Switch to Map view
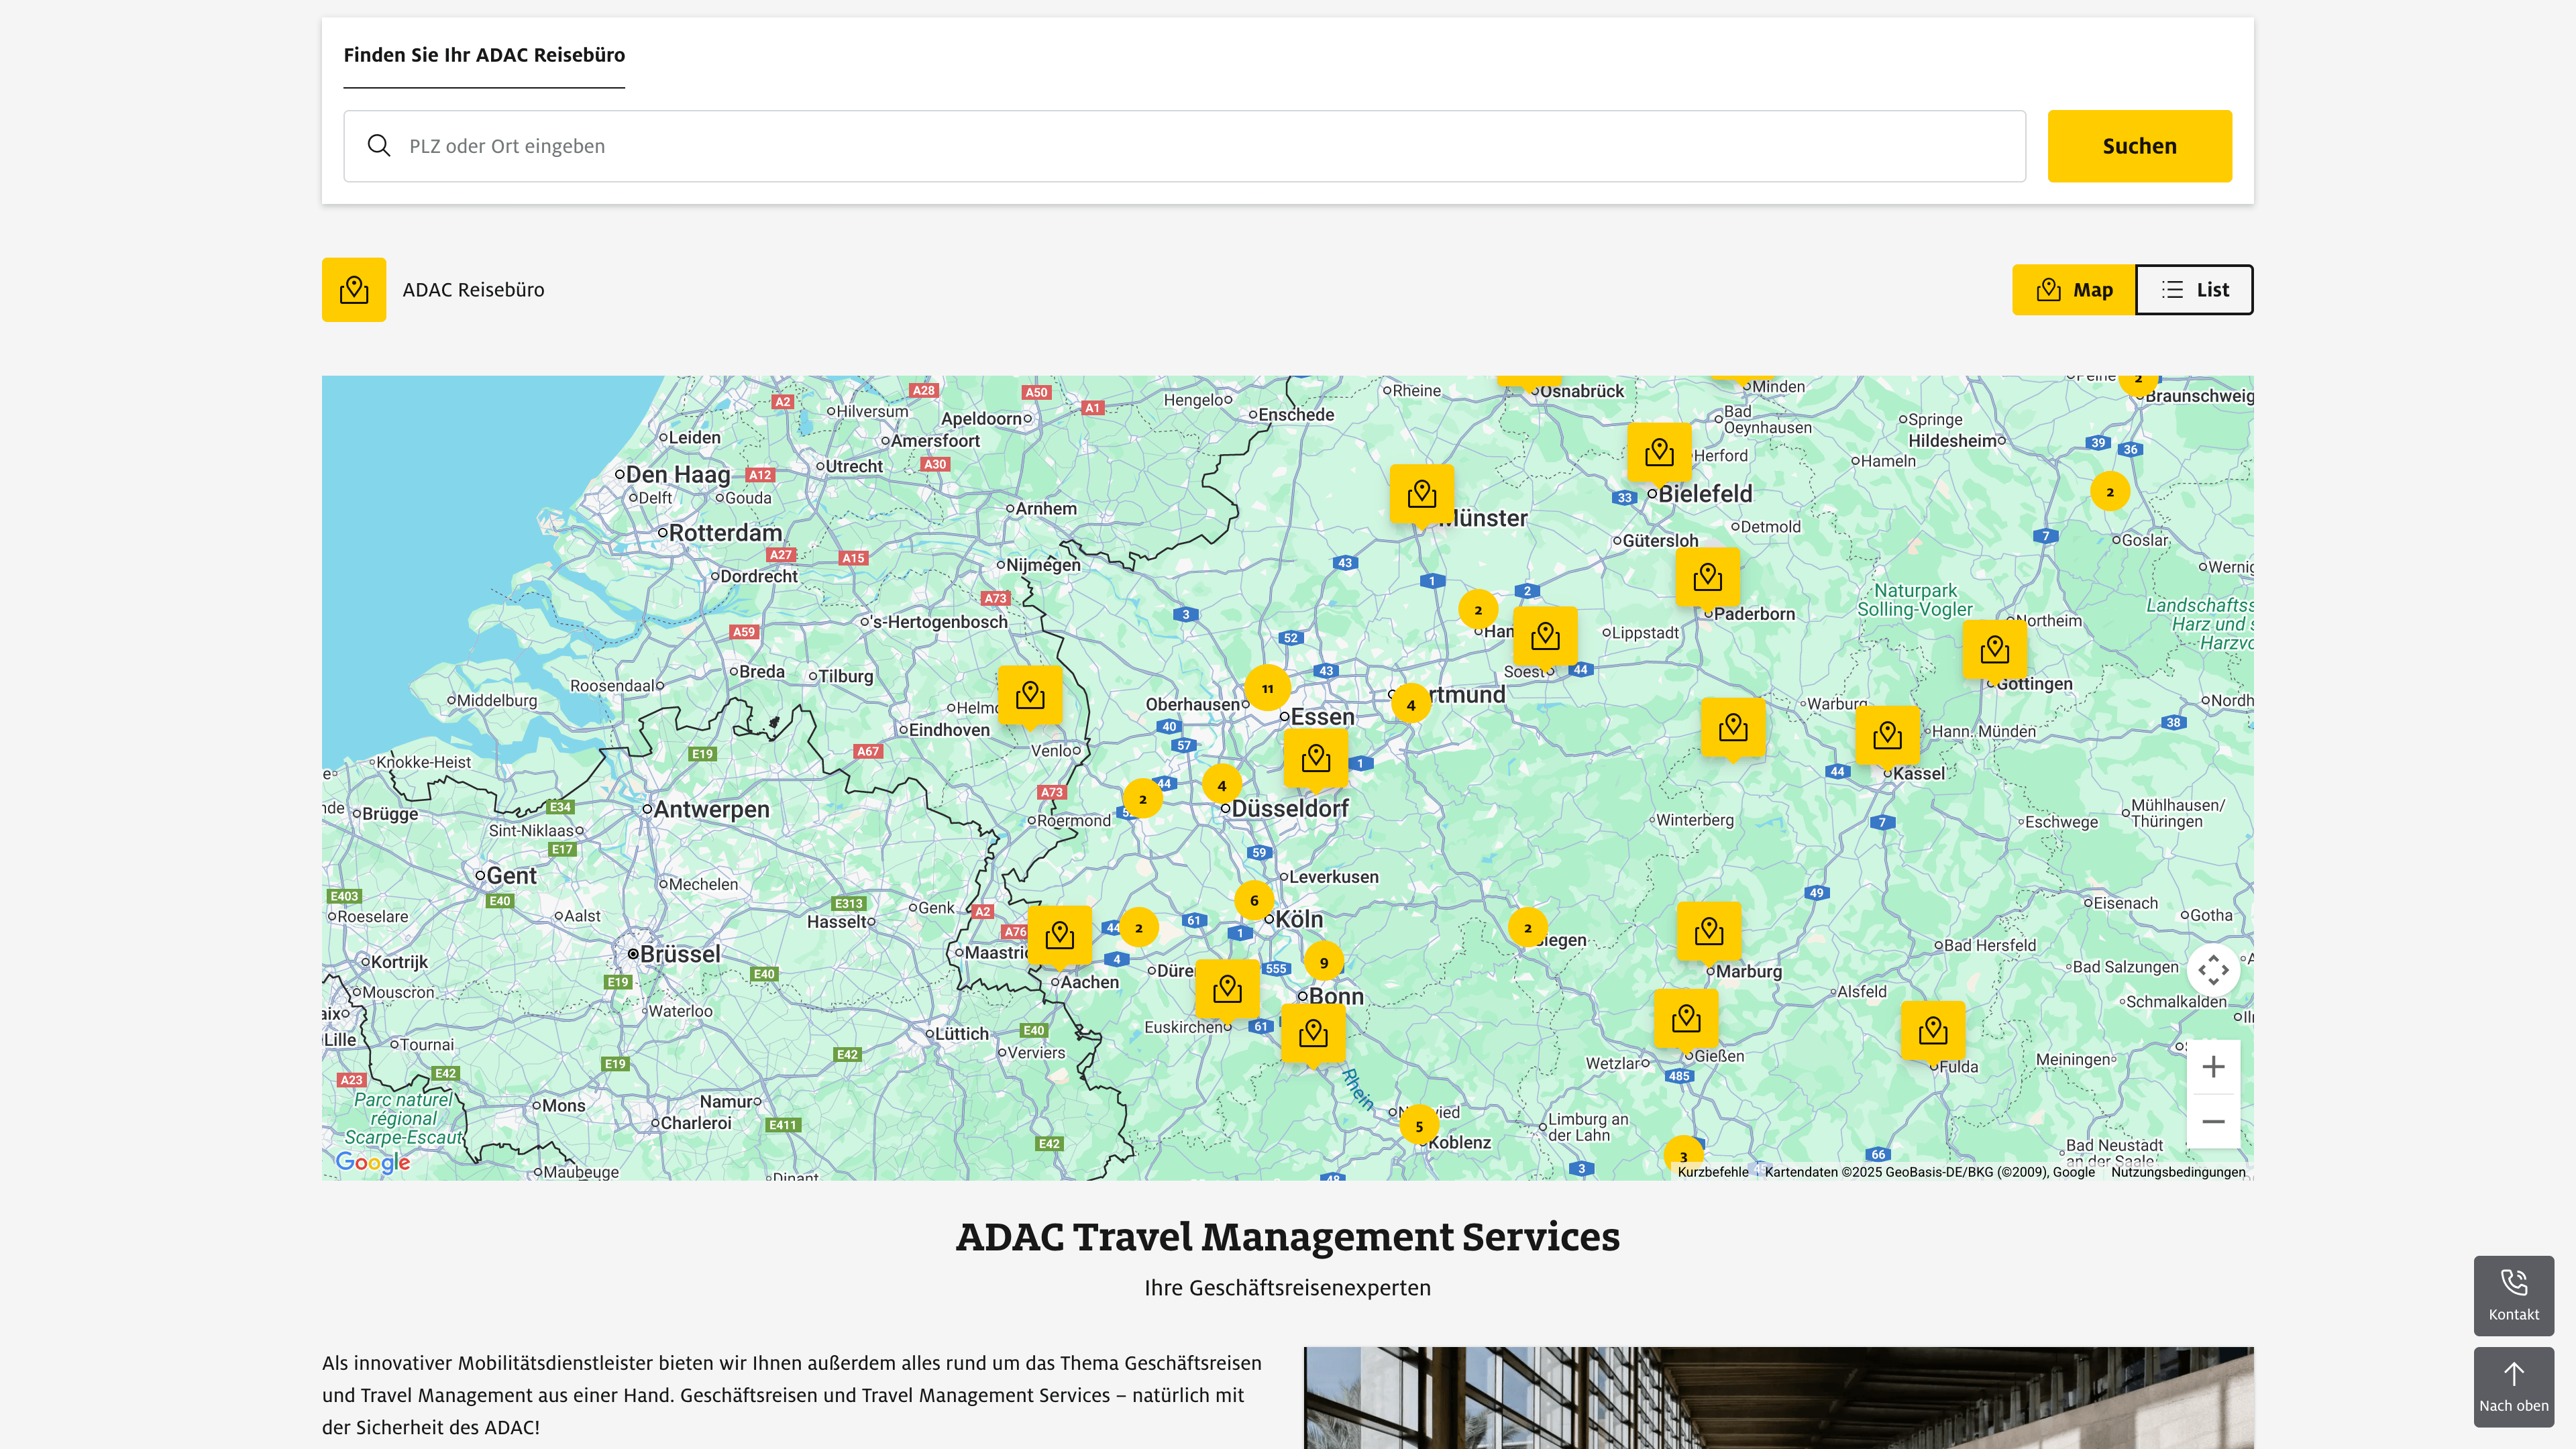 pos(2073,290)
